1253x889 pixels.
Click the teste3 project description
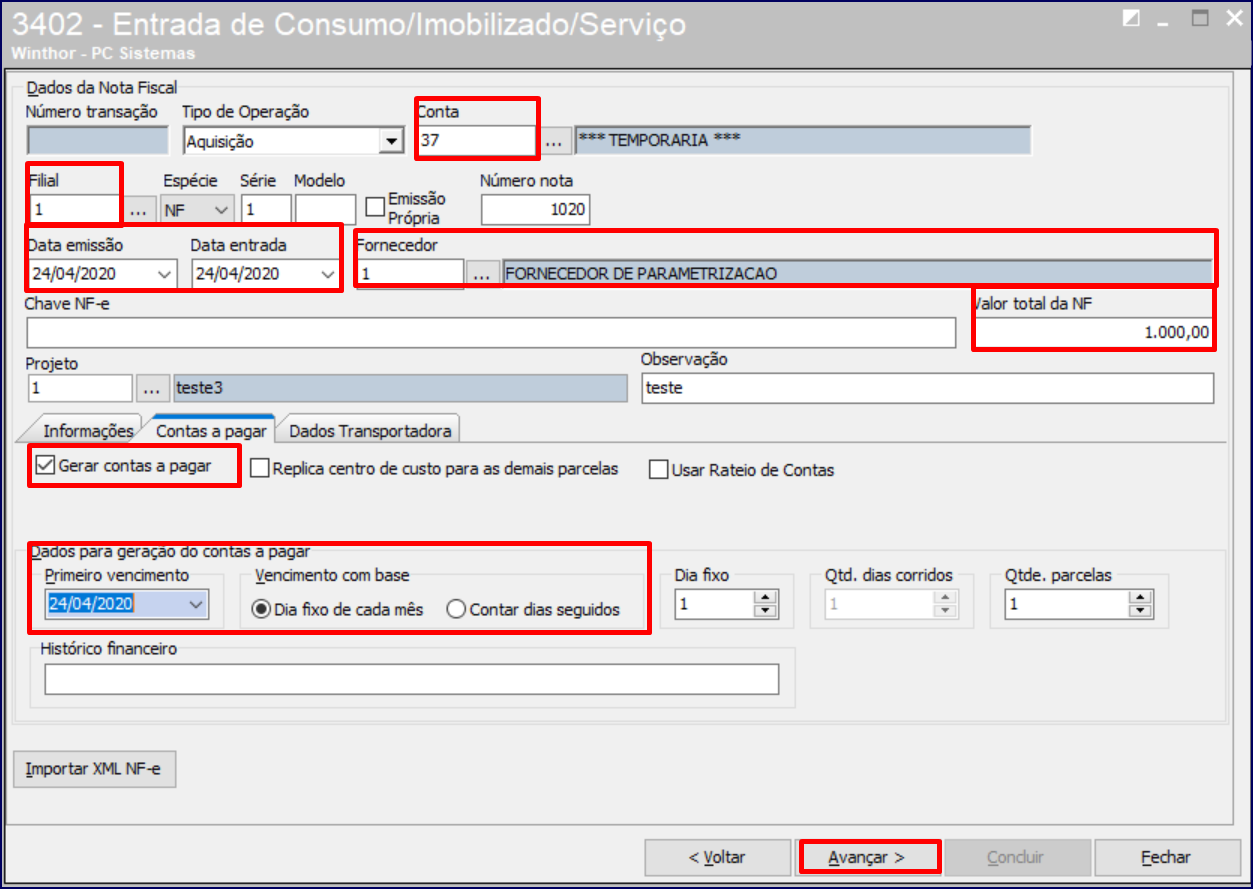198,388
